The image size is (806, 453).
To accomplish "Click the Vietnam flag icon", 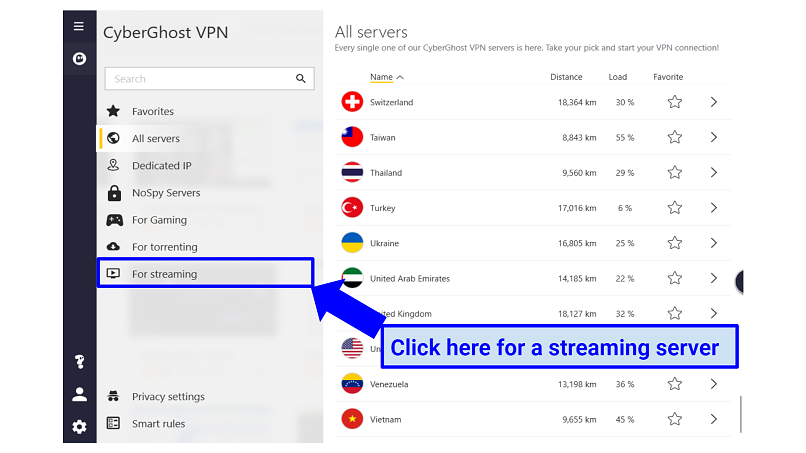I will coord(352,419).
